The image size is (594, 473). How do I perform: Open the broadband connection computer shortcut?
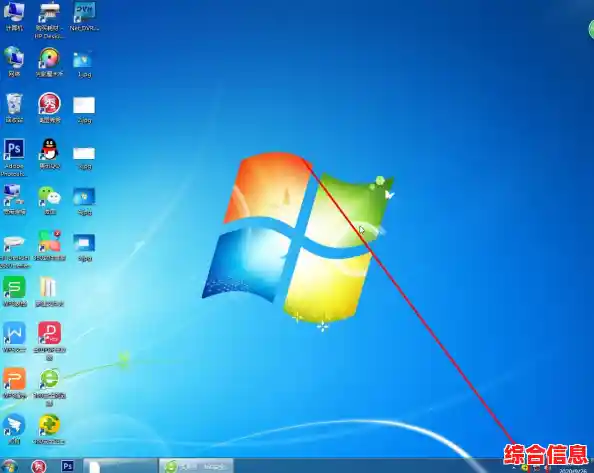14,200
